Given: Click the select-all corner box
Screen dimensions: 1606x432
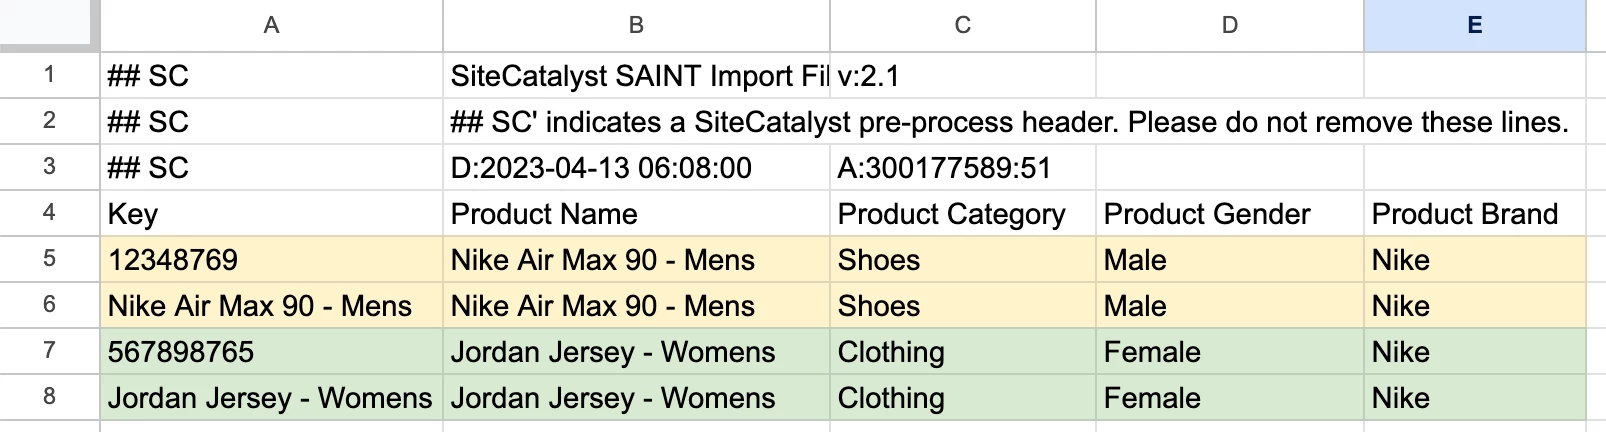Looking at the screenshot, I should coord(49,25).
